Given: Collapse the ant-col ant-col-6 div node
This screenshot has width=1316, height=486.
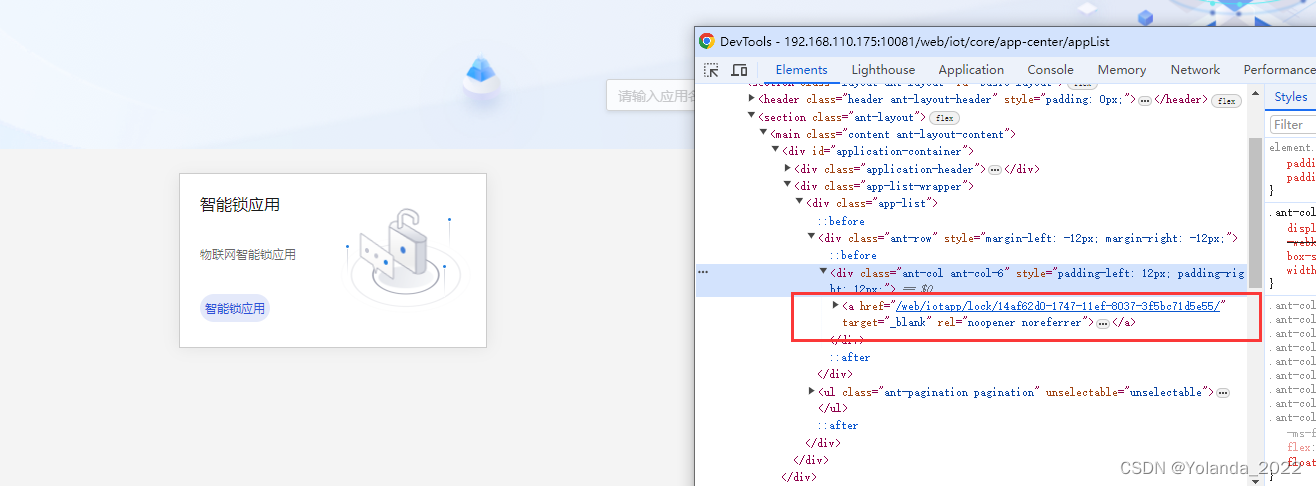Looking at the screenshot, I should point(823,272).
